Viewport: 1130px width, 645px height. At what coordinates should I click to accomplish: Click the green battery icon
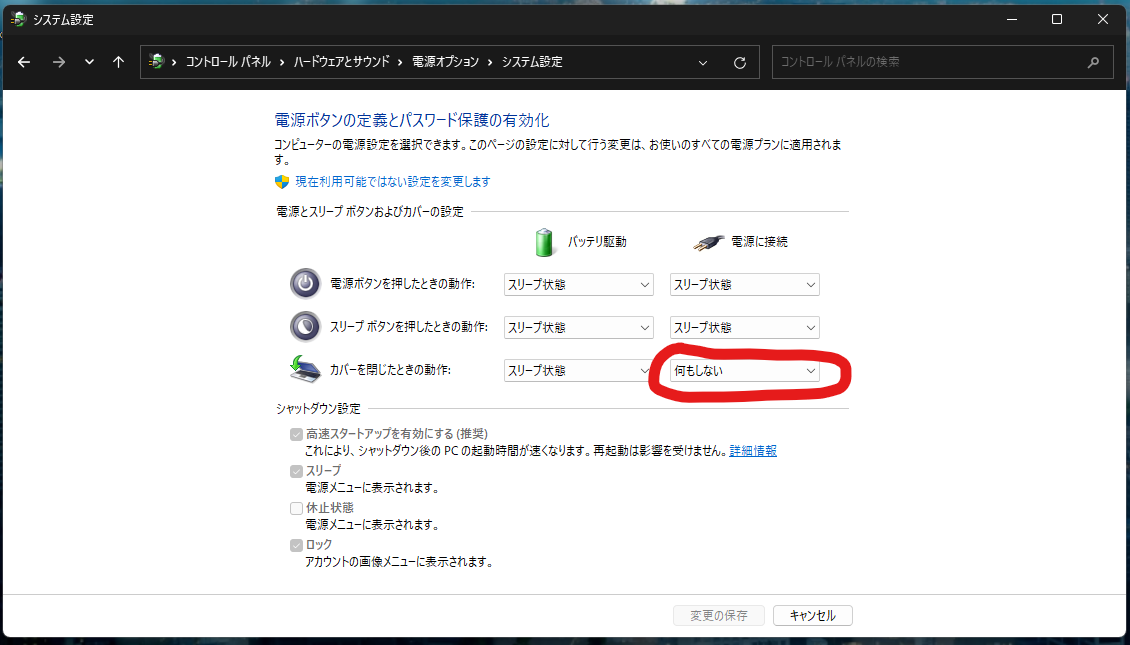click(545, 242)
